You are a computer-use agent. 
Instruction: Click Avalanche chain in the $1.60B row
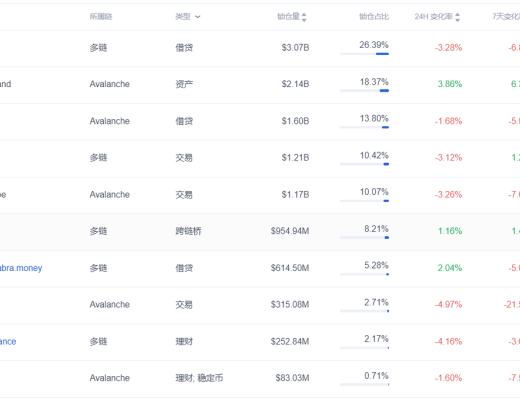tap(109, 121)
